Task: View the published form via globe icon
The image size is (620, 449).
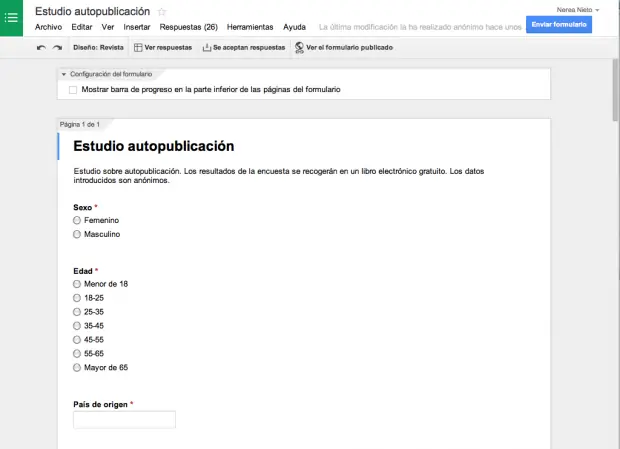Action: pyautogui.click(x=299, y=47)
